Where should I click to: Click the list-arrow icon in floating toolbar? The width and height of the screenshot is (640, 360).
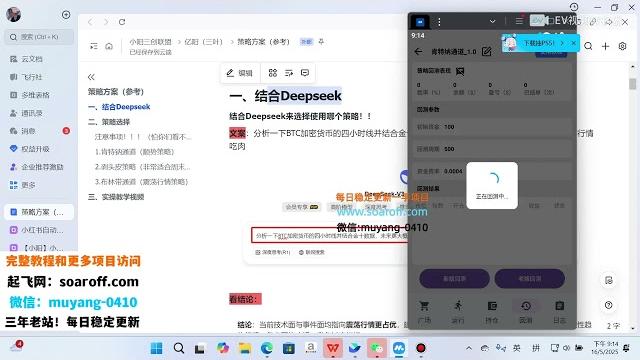pyautogui.click(x=289, y=73)
